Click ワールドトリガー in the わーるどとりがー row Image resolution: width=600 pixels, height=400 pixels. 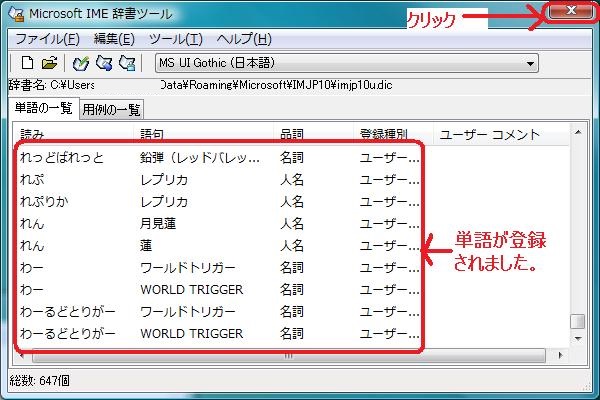pos(188,312)
